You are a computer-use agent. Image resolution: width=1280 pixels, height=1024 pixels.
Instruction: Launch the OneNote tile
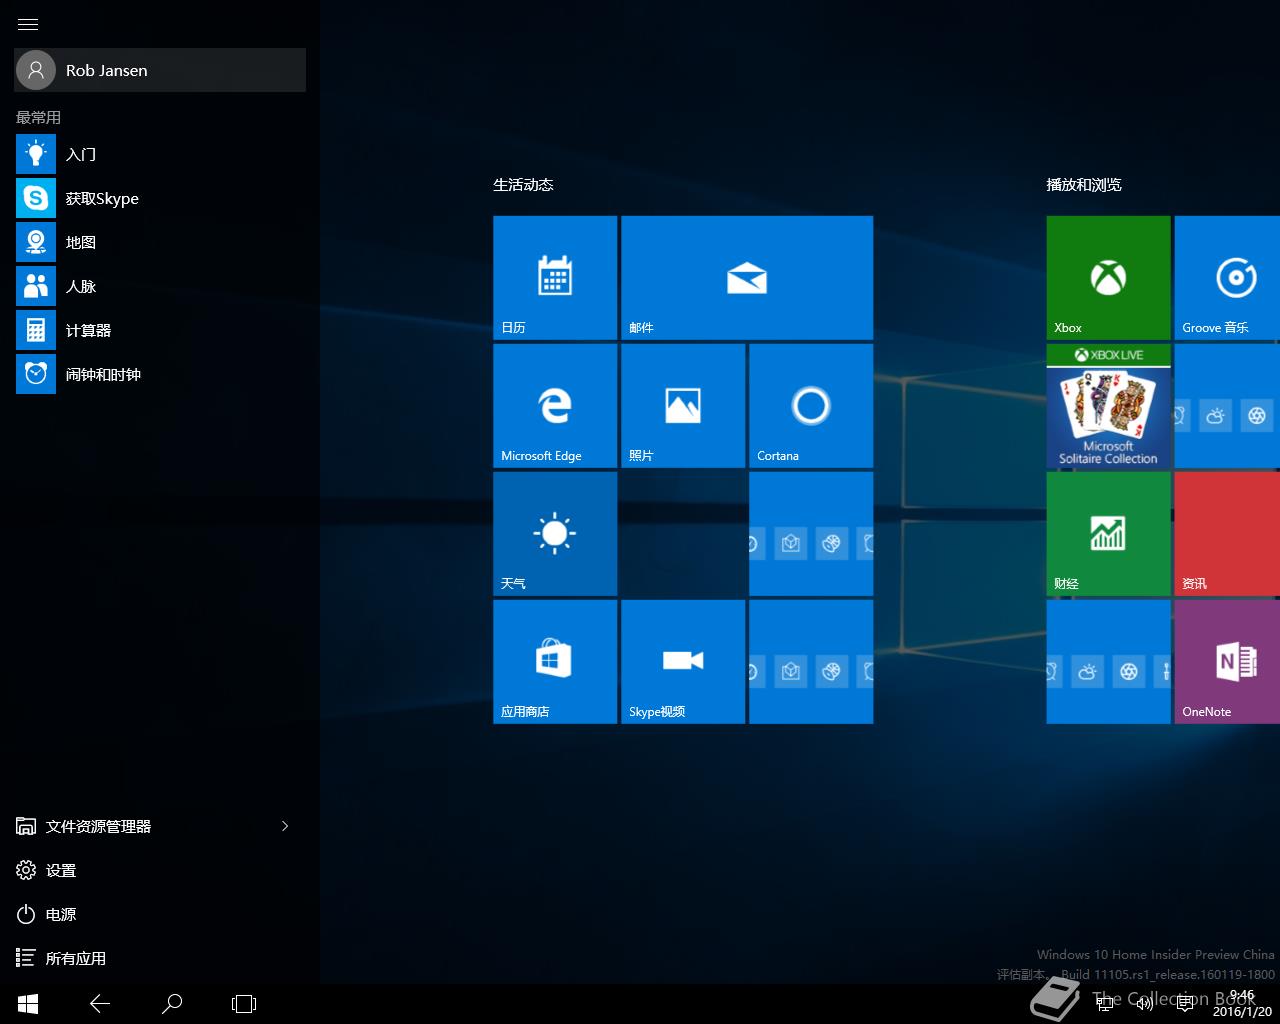point(1227,662)
